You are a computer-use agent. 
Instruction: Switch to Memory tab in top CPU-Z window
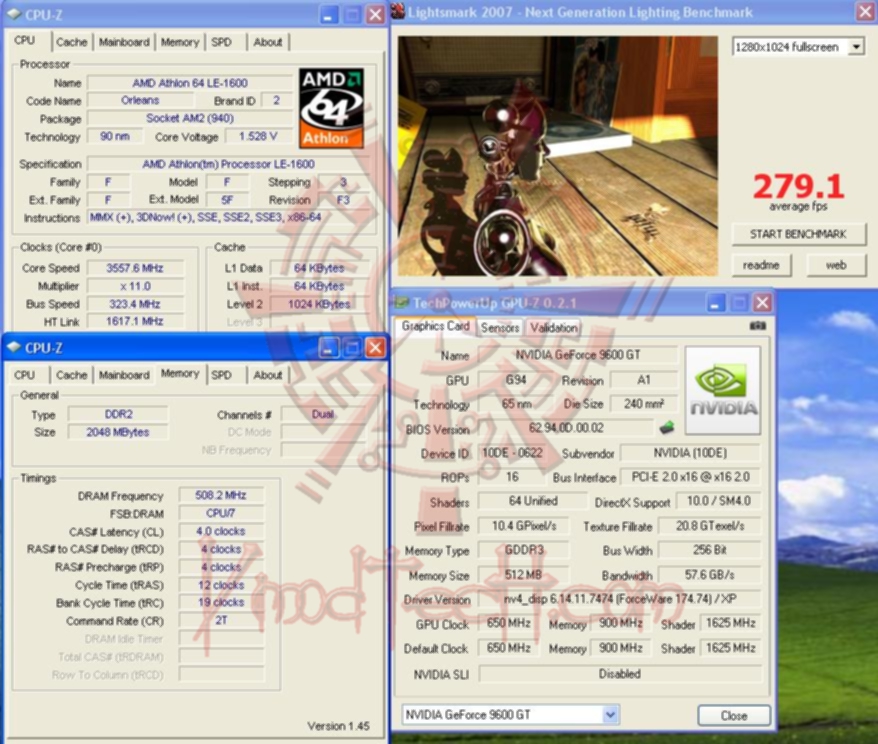pos(180,42)
